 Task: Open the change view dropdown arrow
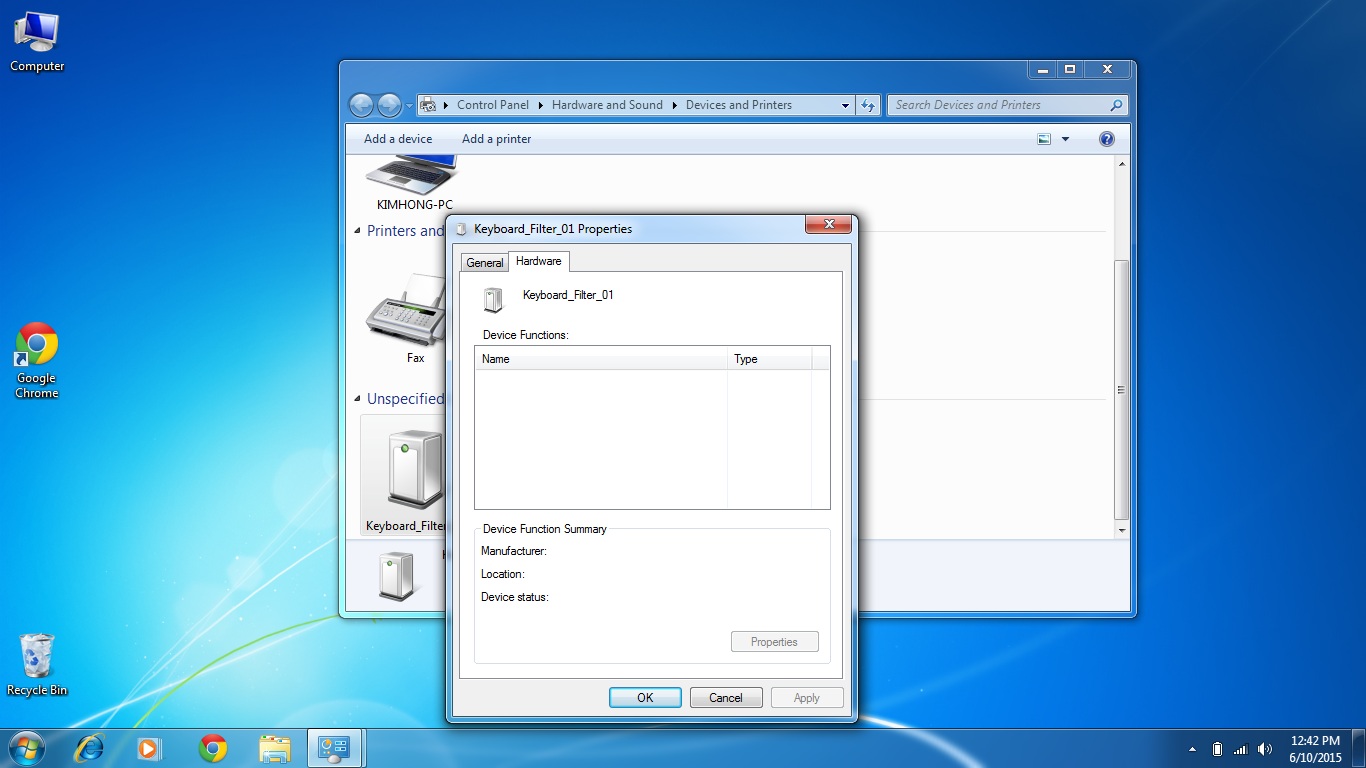(1065, 139)
